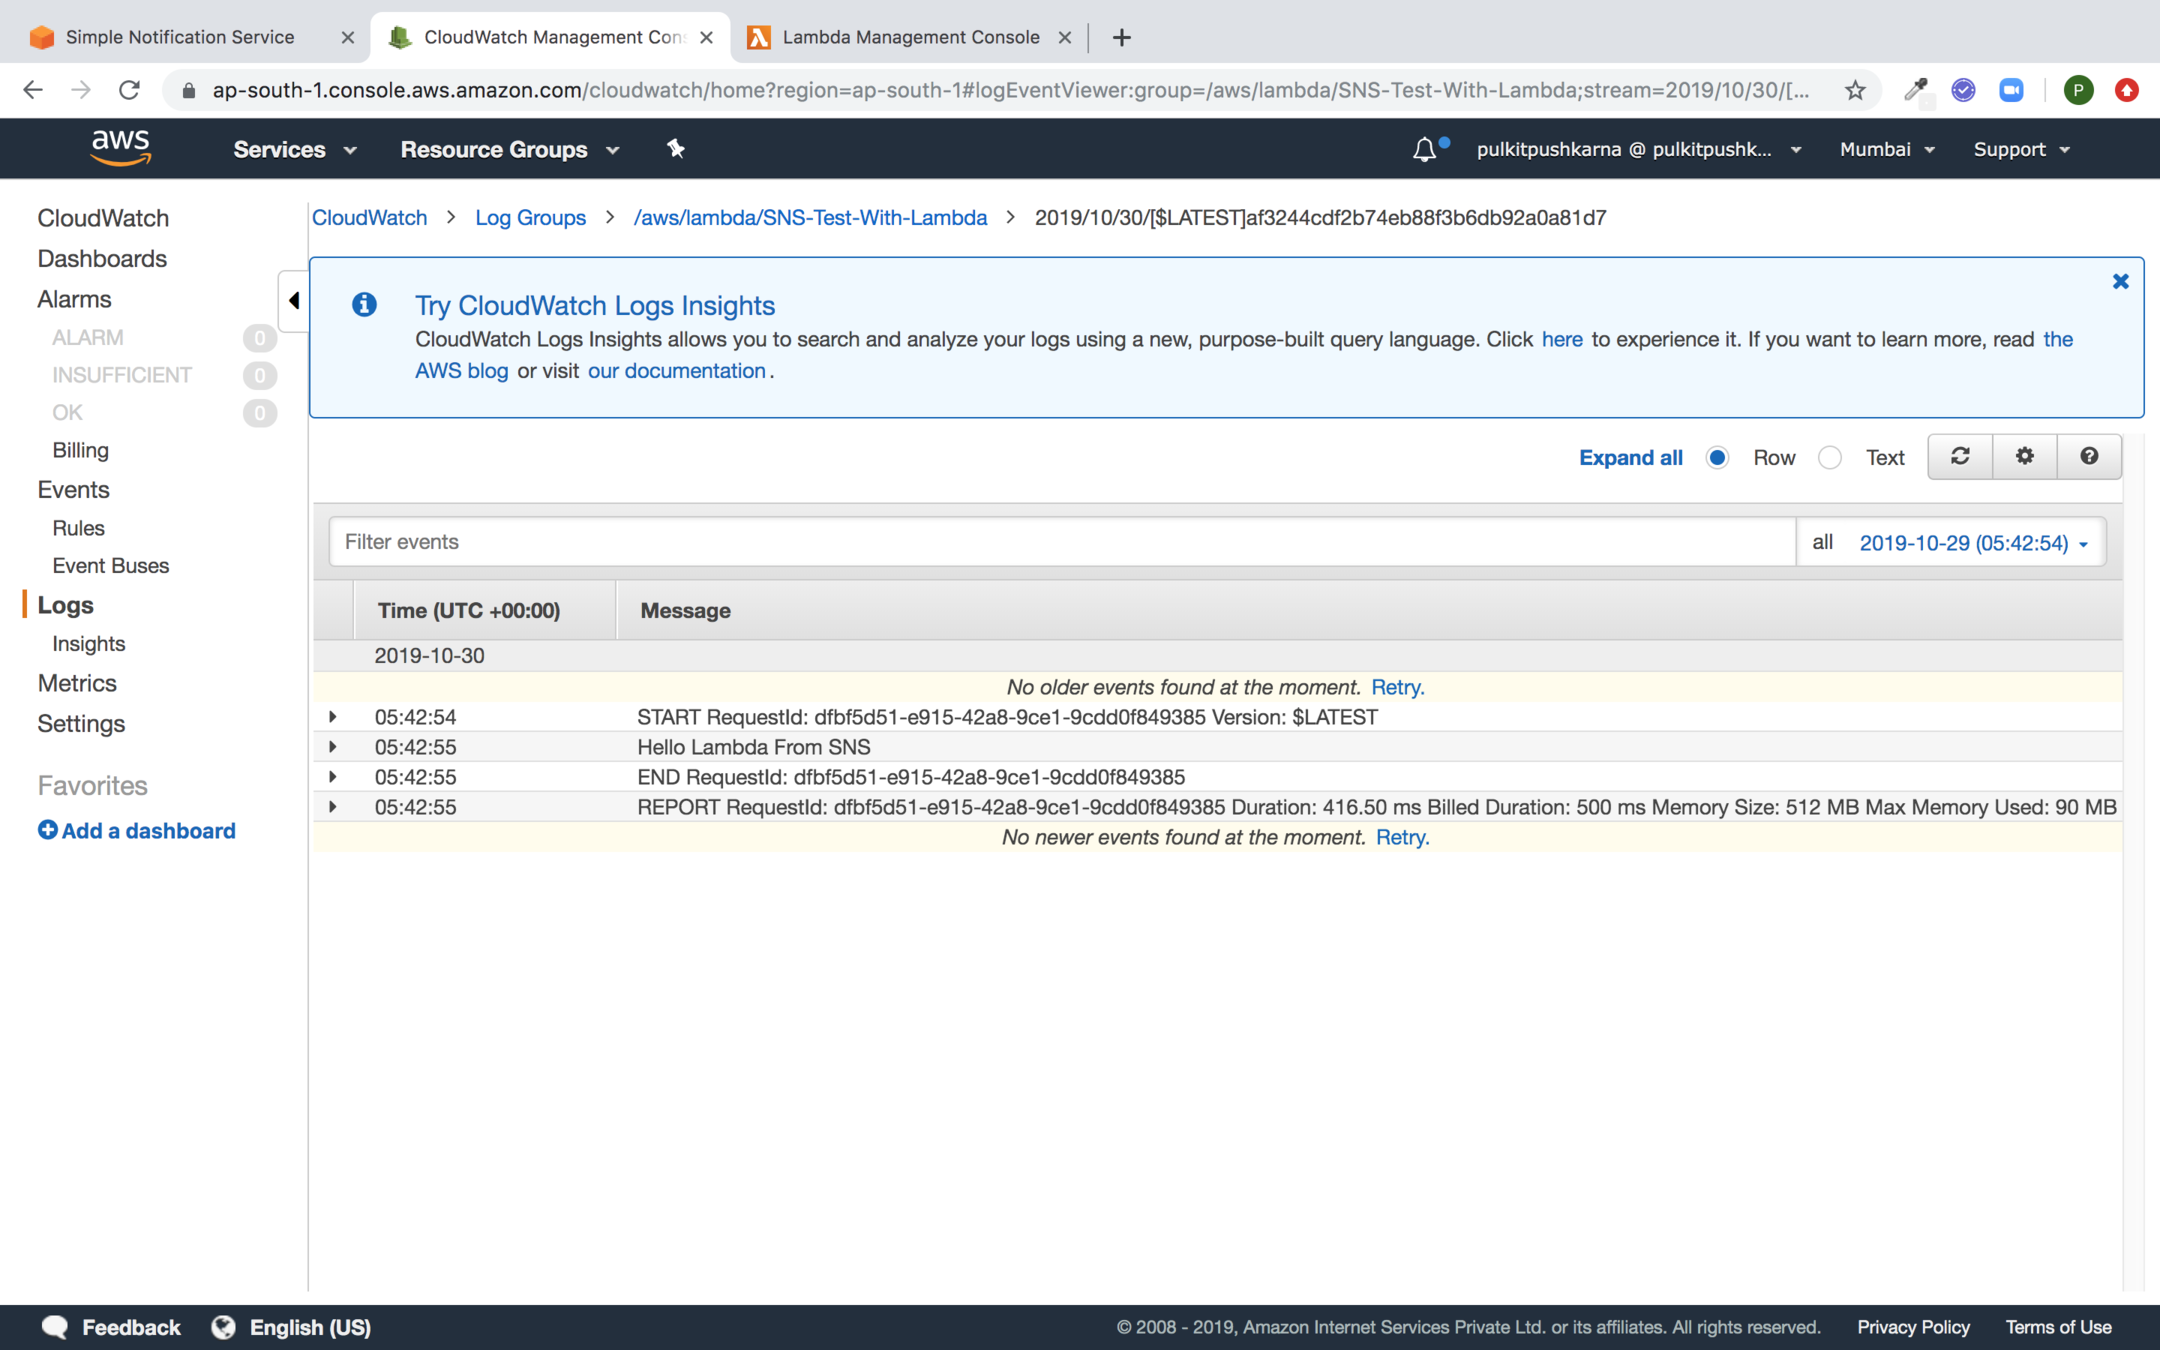
Task: Open the Services dropdown menu
Action: [294, 150]
